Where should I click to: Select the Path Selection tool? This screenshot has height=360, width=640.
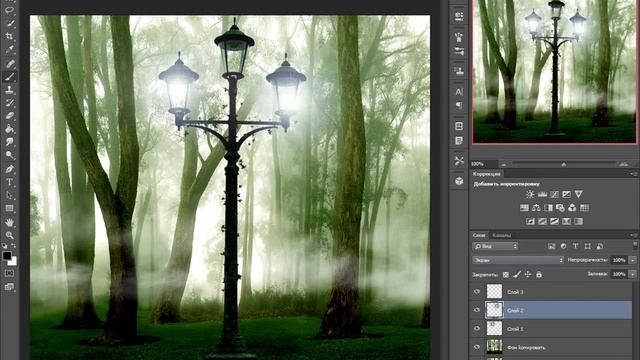click(x=9, y=195)
